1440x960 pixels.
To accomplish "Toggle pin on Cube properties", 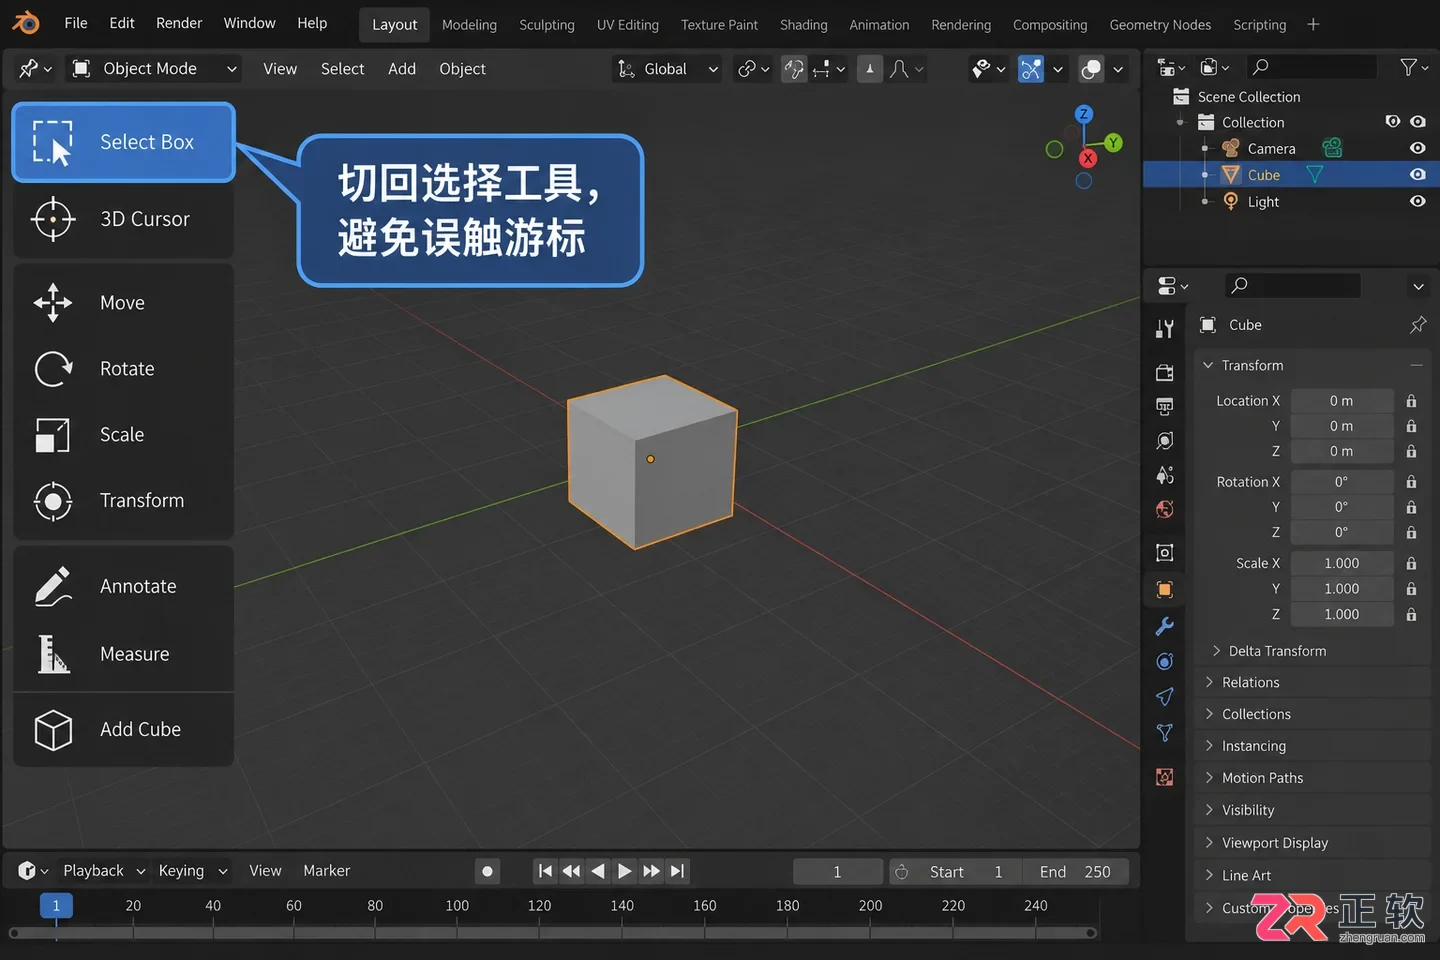I will [1417, 325].
